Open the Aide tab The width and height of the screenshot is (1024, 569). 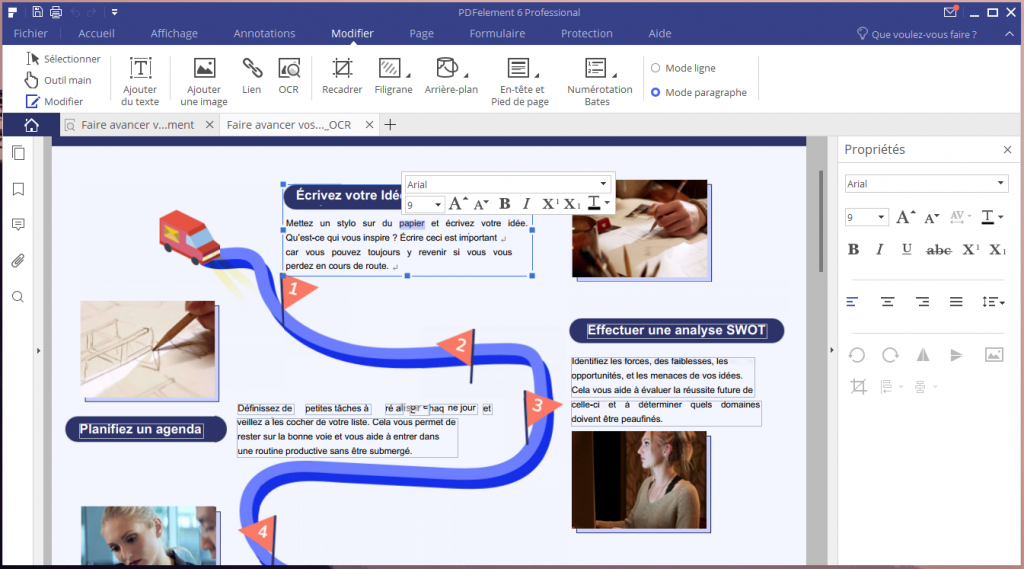click(660, 33)
